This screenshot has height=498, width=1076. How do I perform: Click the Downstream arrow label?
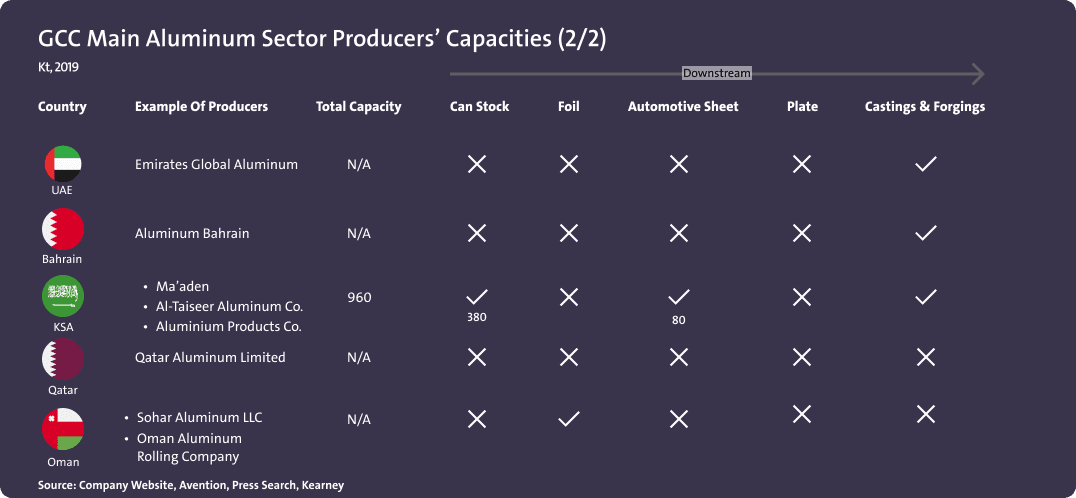pos(716,73)
